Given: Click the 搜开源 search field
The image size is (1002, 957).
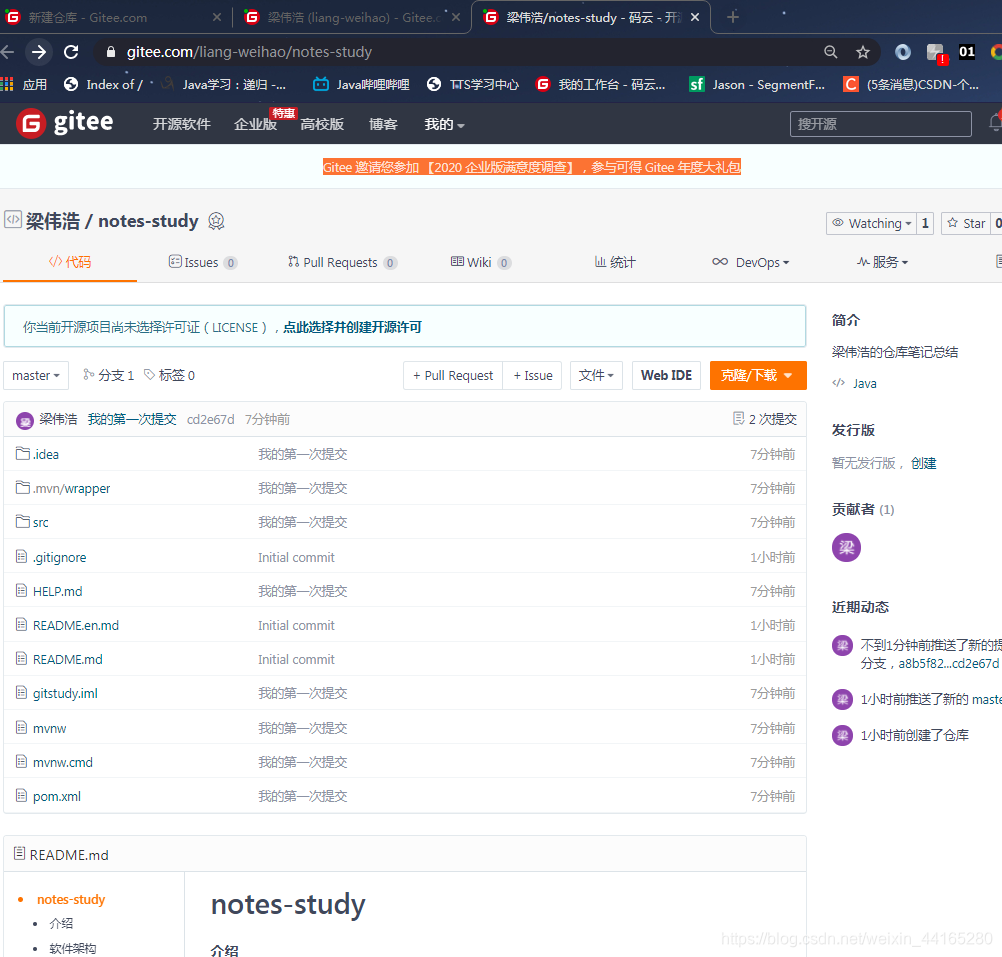Looking at the screenshot, I should 880,123.
